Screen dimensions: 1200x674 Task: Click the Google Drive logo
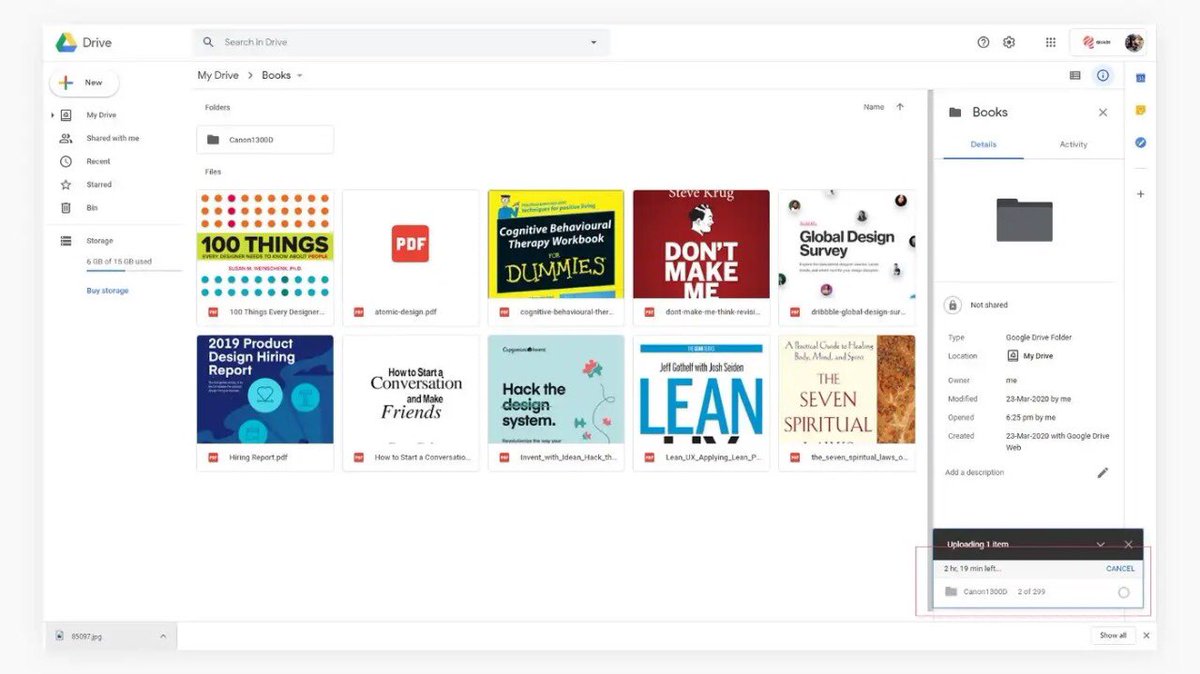[x=66, y=42]
